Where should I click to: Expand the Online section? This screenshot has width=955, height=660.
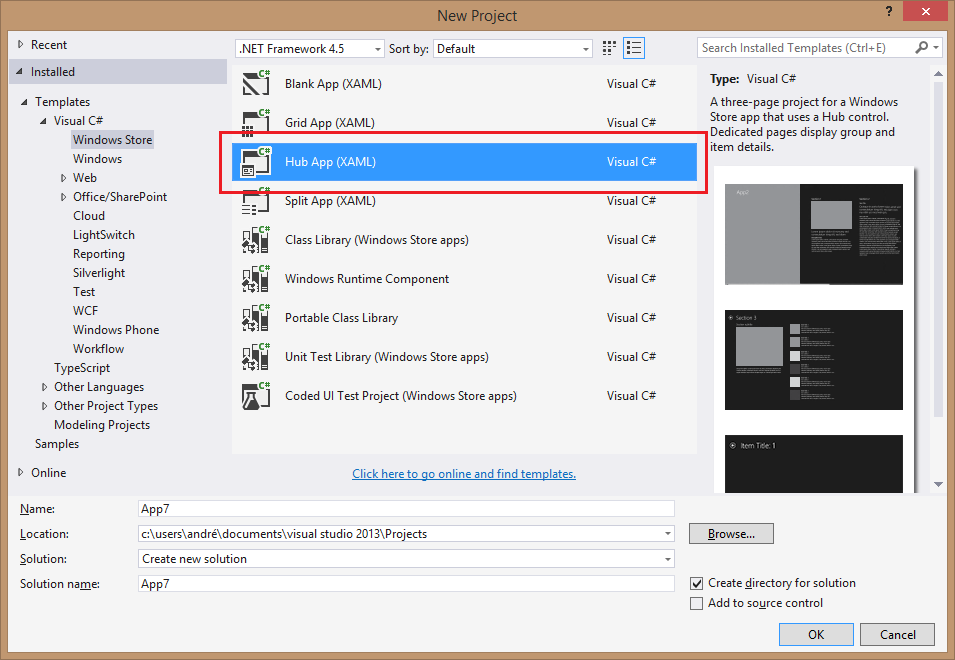pos(21,472)
